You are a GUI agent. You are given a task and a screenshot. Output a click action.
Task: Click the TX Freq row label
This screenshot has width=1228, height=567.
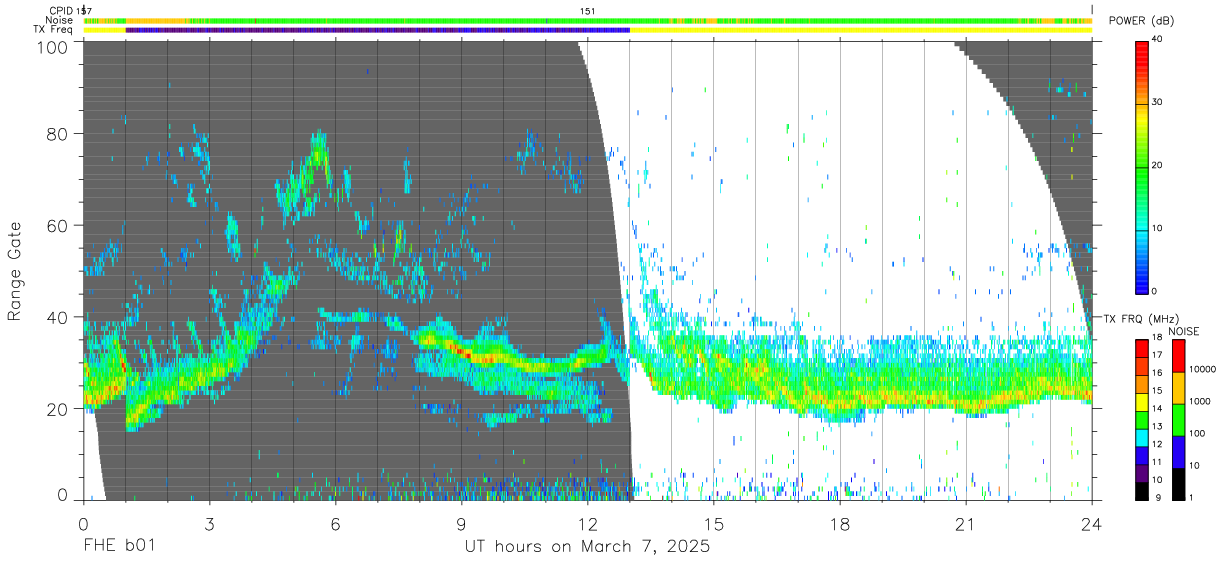[54, 29]
